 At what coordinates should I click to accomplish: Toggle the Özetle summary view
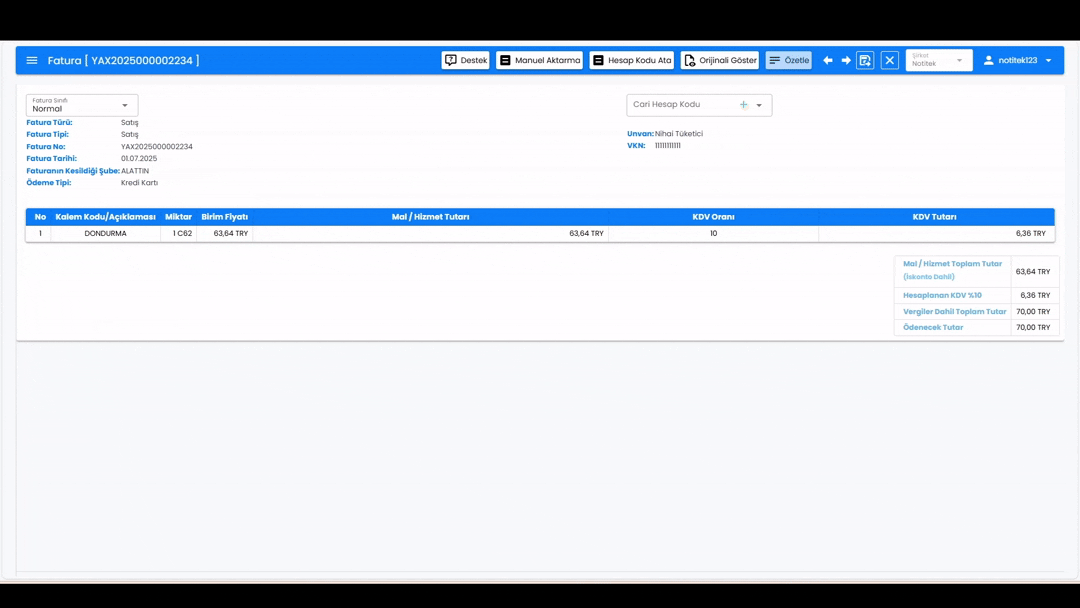788,60
